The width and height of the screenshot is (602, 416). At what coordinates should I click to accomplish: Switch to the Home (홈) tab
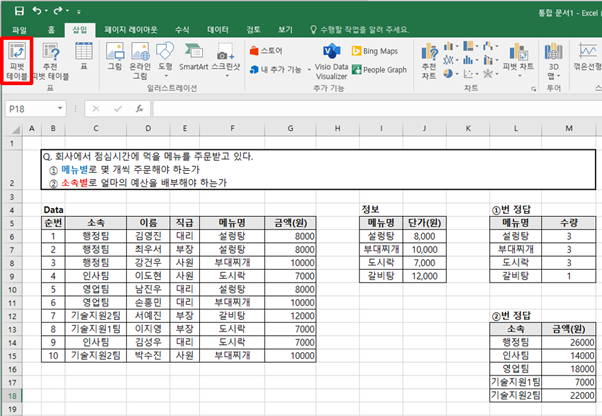[x=51, y=30]
